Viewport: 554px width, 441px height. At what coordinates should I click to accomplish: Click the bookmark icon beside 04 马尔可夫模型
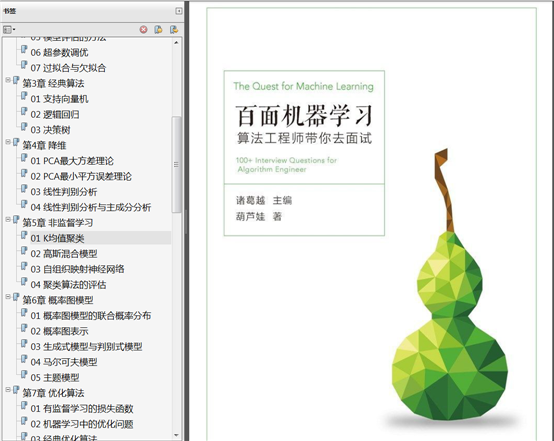click(x=24, y=359)
